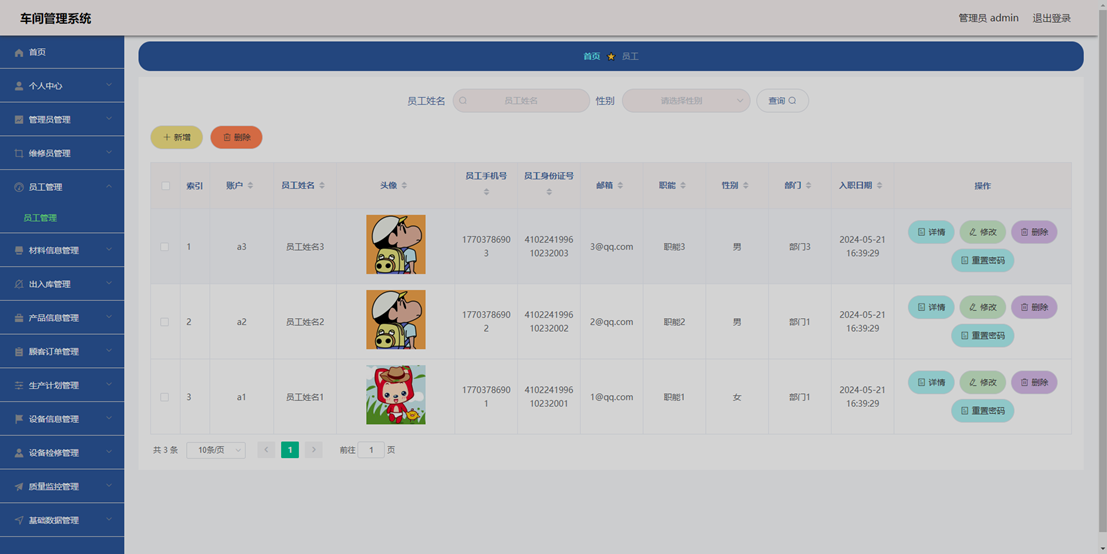Click 退出登录 in the top bar
Image resolution: width=1107 pixels, height=554 pixels.
coord(1051,18)
